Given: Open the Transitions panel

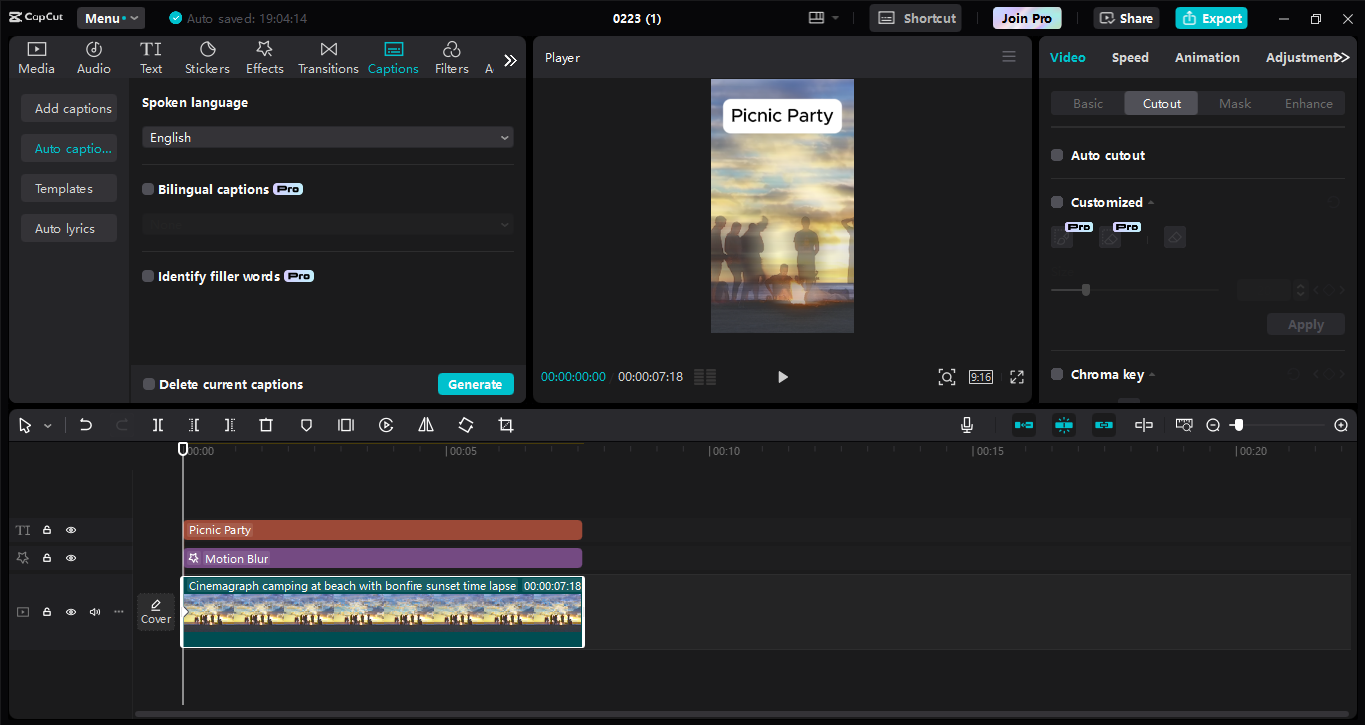Looking at the screenshot, I should point(328,55).
